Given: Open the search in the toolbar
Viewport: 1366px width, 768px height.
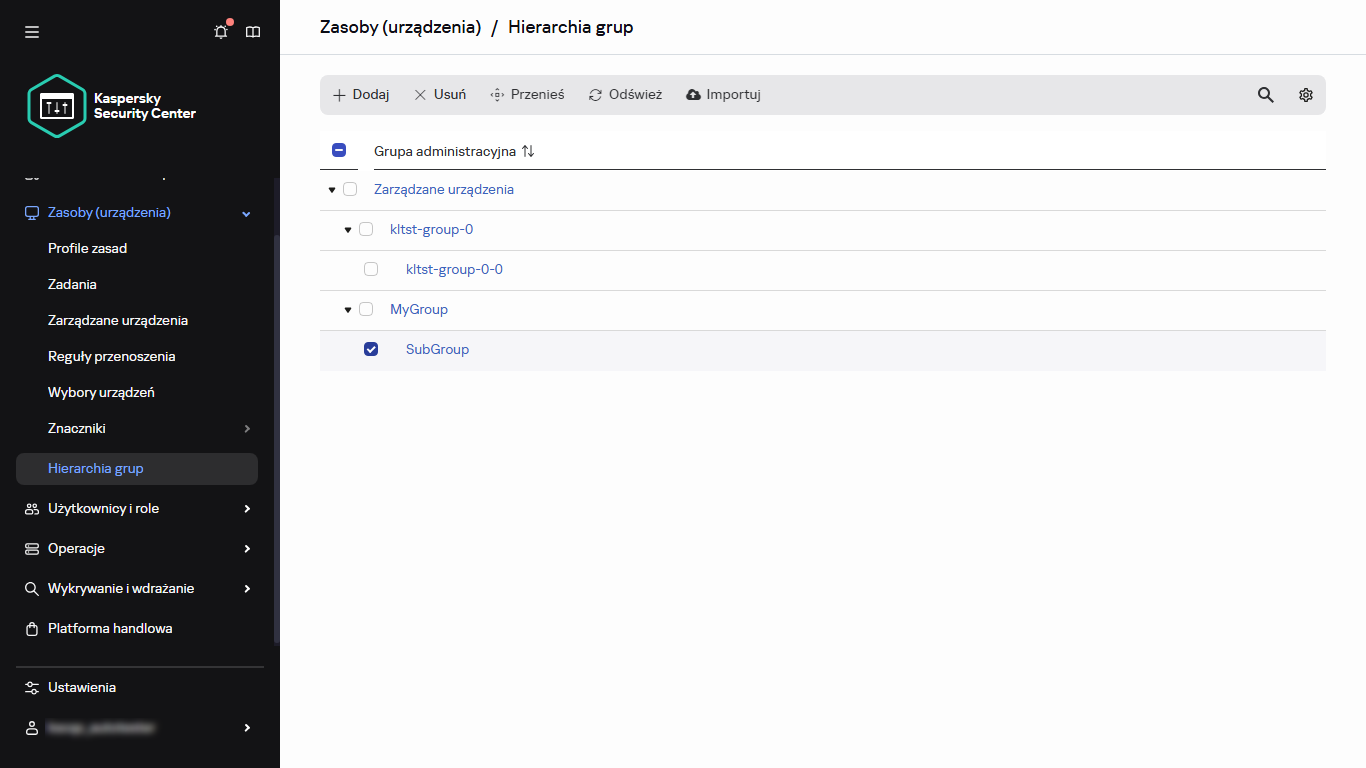Looking at the screenshot, I should (x=1266, y=94).
